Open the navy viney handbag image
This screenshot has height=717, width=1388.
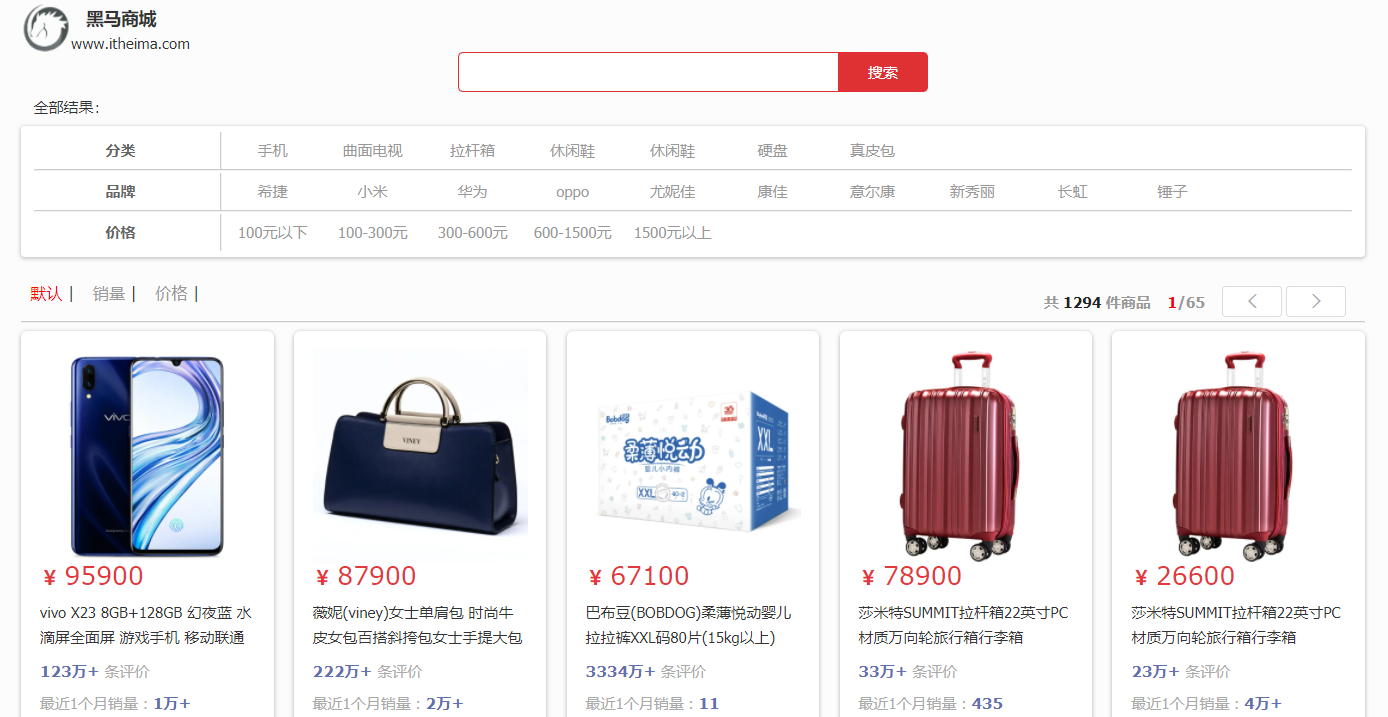(x=420, y=455)
